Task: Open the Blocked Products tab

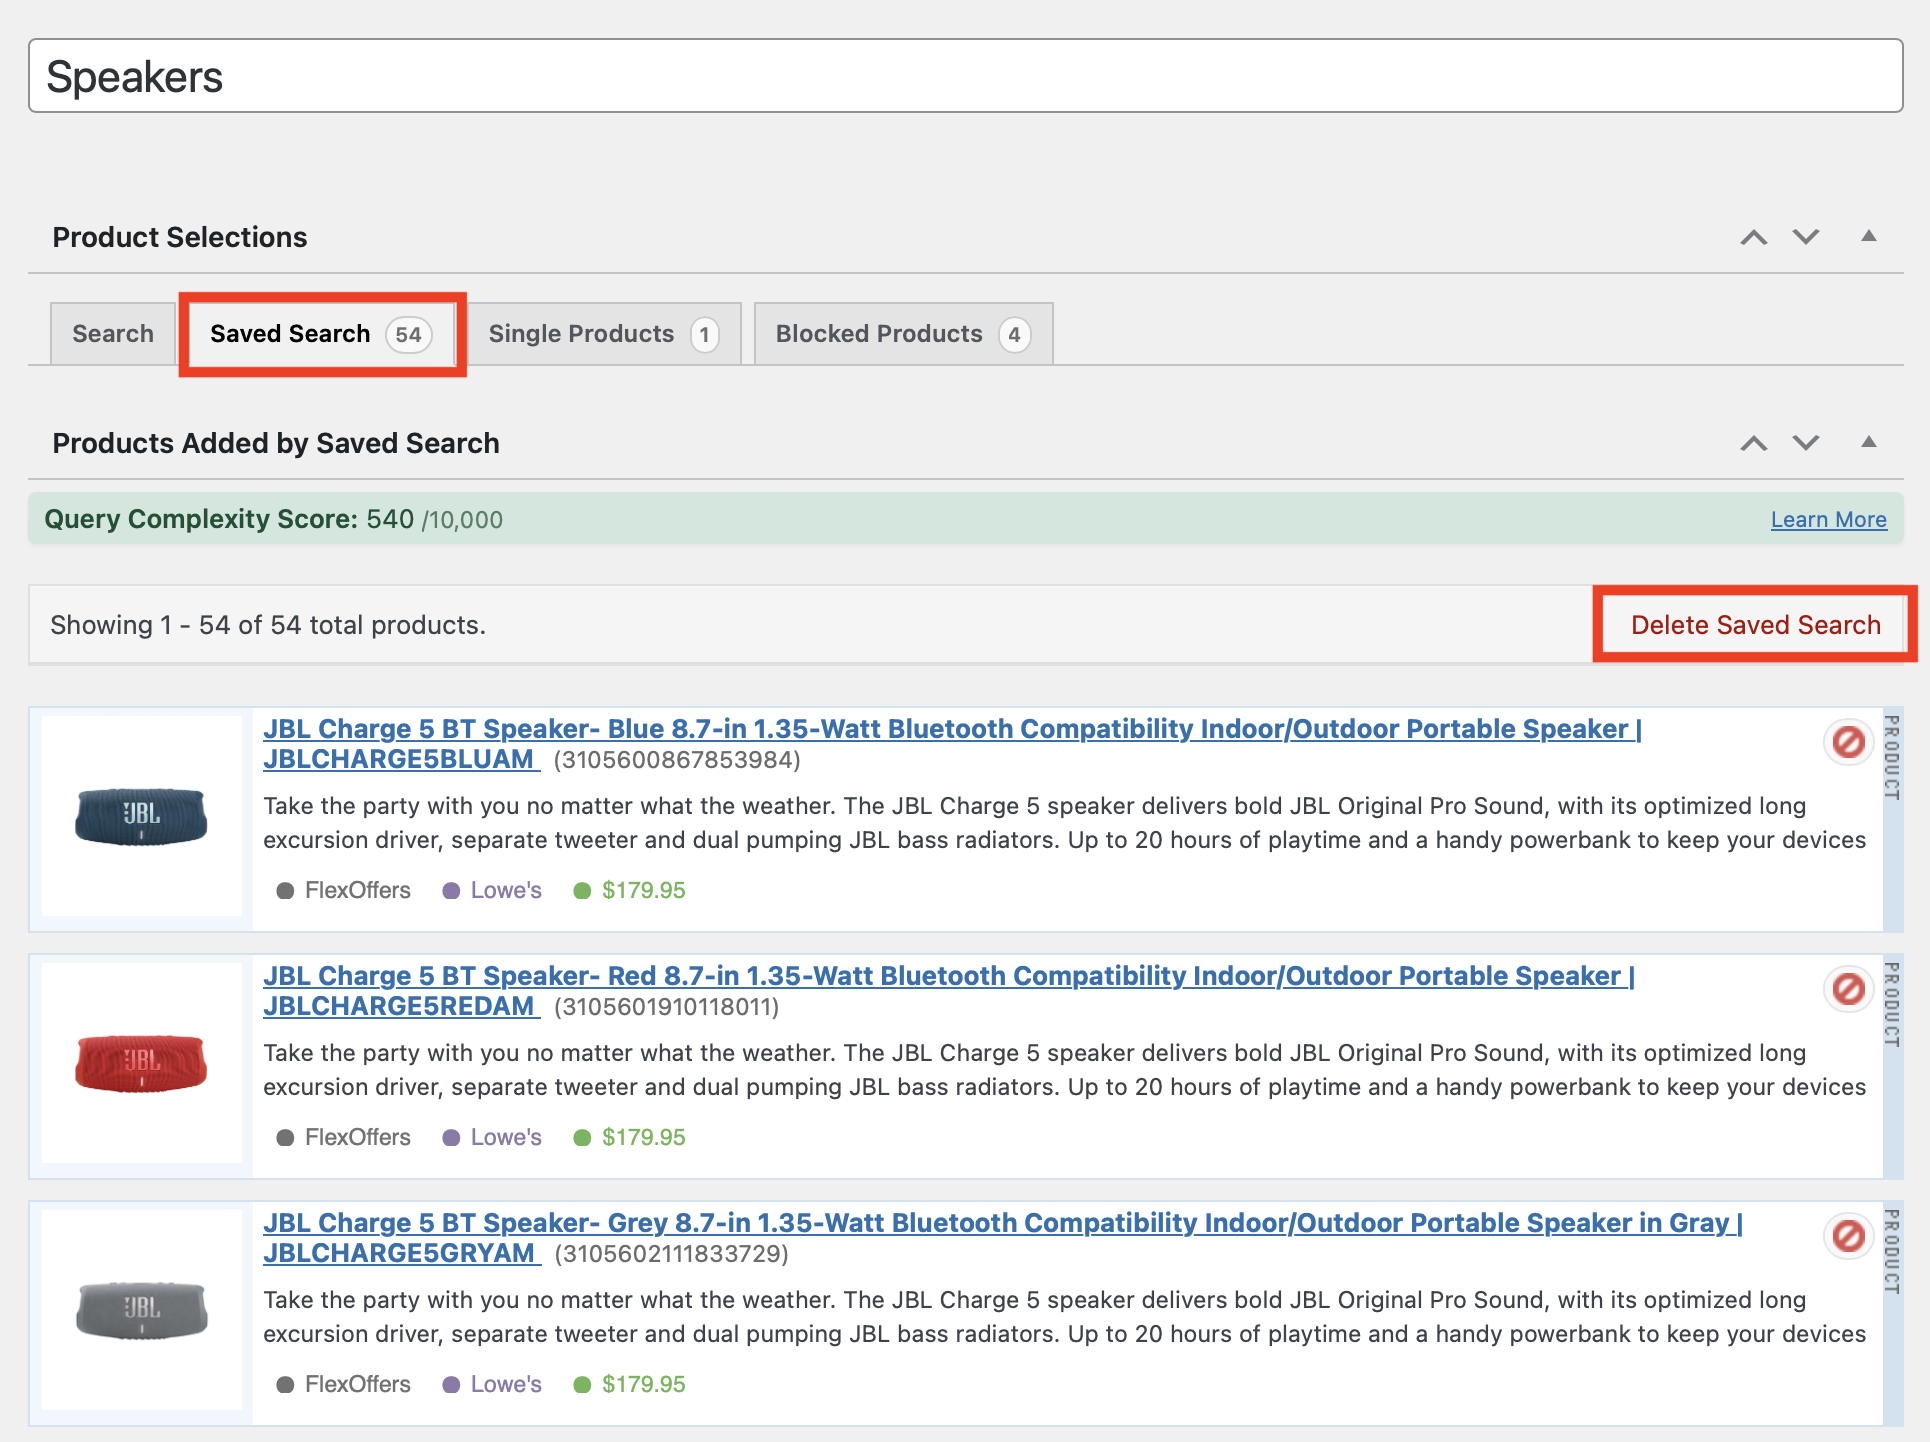Action: coord(903,334)
